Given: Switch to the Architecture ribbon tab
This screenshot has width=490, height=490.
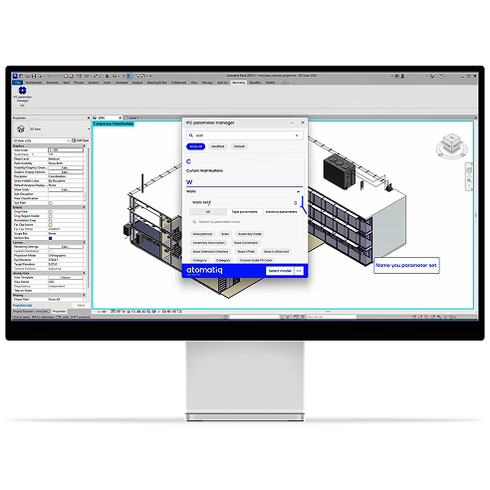Looking at the screenshot, I should [34, 83].
